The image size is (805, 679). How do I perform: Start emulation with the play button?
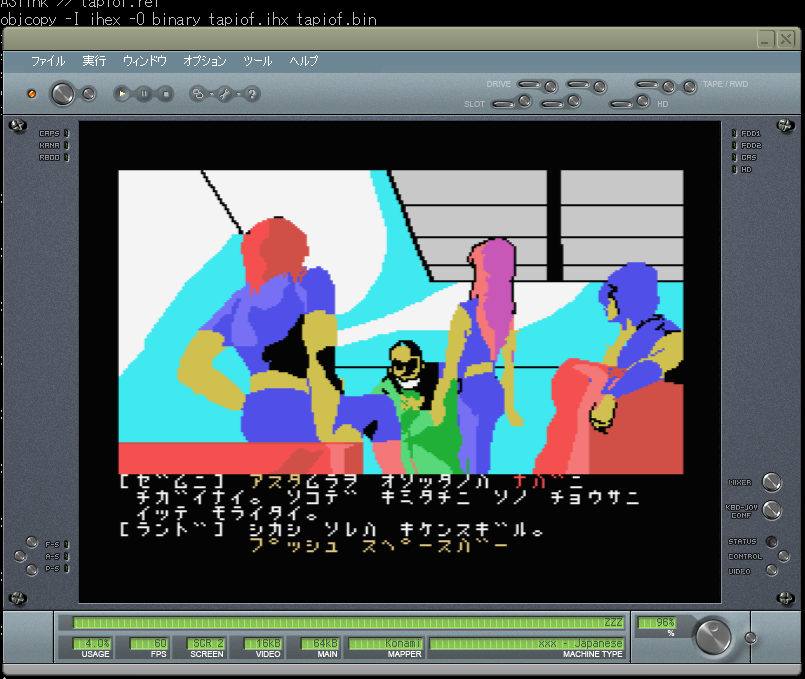(x=122, y=94)
